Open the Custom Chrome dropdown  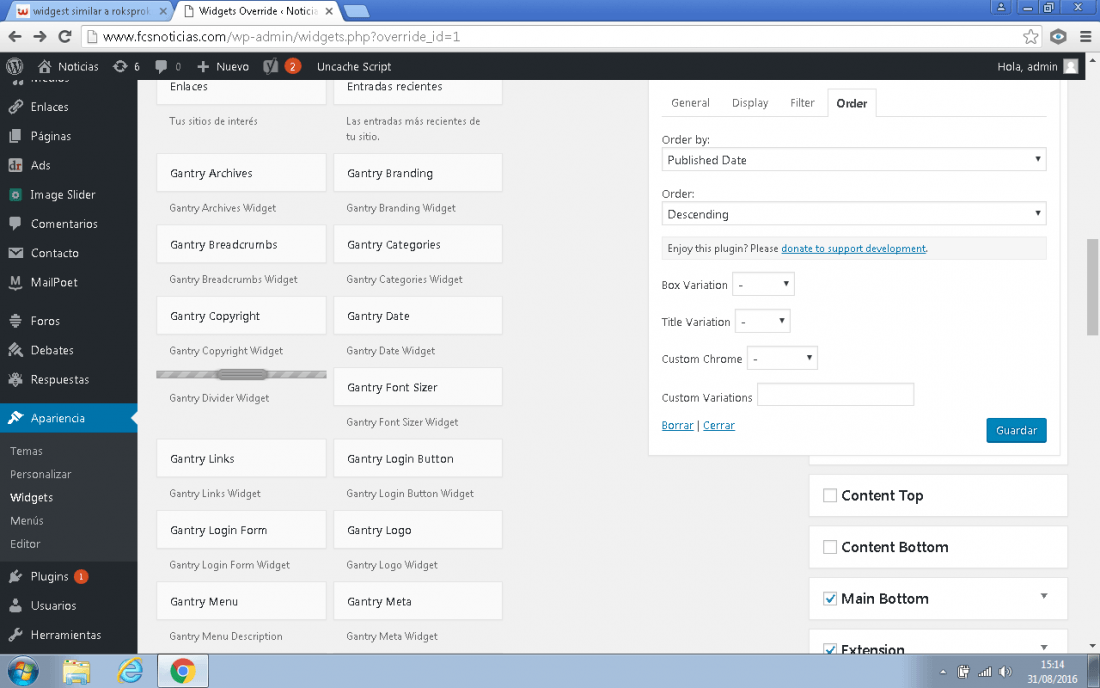[782, 358]
